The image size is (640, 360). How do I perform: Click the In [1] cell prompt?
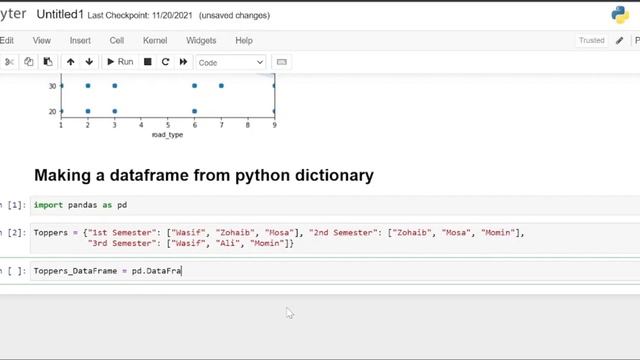(13, 205)
